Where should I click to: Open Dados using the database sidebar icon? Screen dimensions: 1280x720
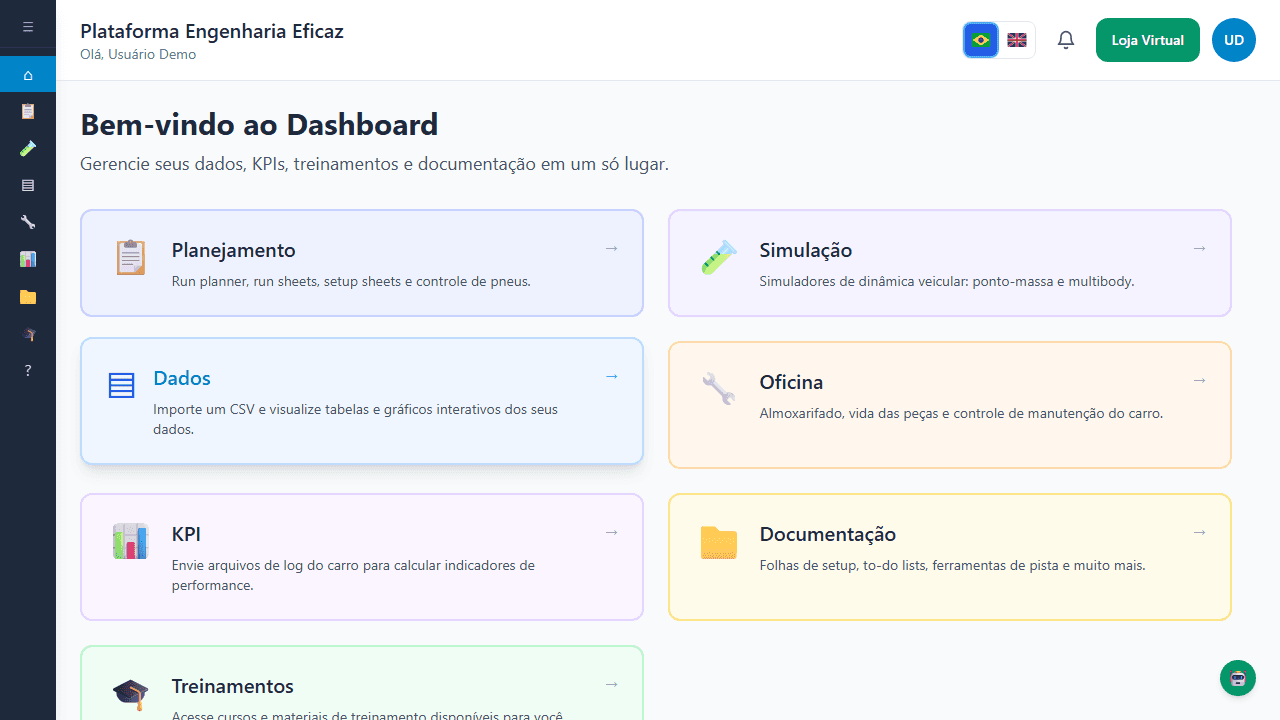click(27, 185)
